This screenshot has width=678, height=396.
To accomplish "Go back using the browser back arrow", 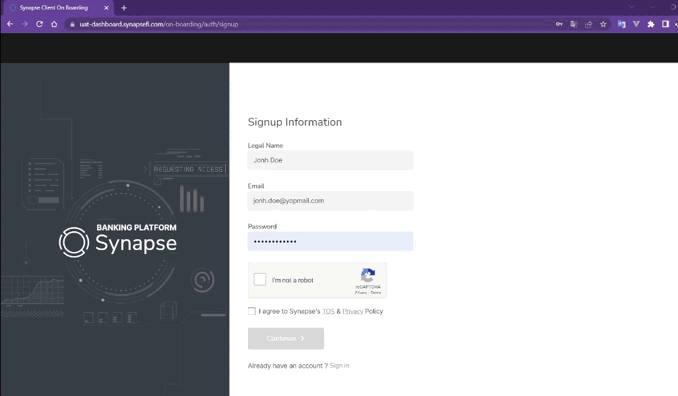I will tap(10, 24).
